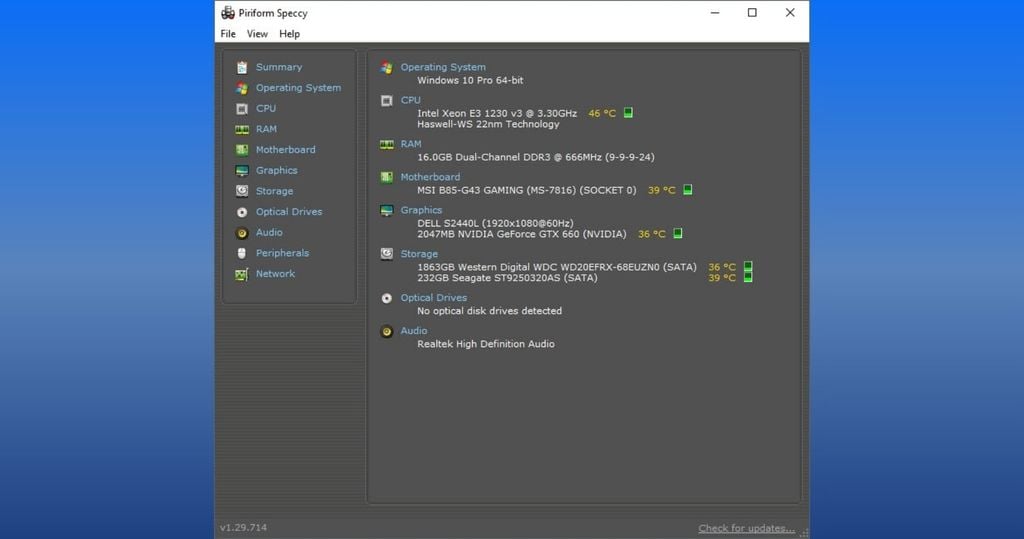1024x539 pixels.
Task: Select Motherboard in the sidebar
Action: tap(285, 150)
